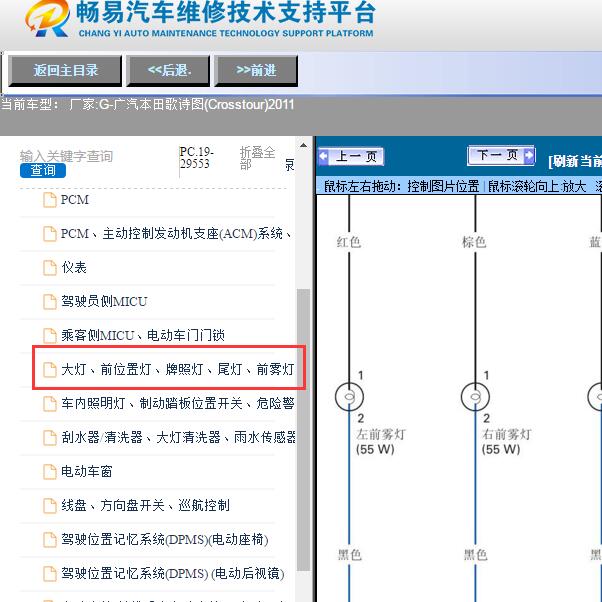Go forward with the >>前进 button
The width and height of the screenshot is (602, 602).
(x=256, y=71)
